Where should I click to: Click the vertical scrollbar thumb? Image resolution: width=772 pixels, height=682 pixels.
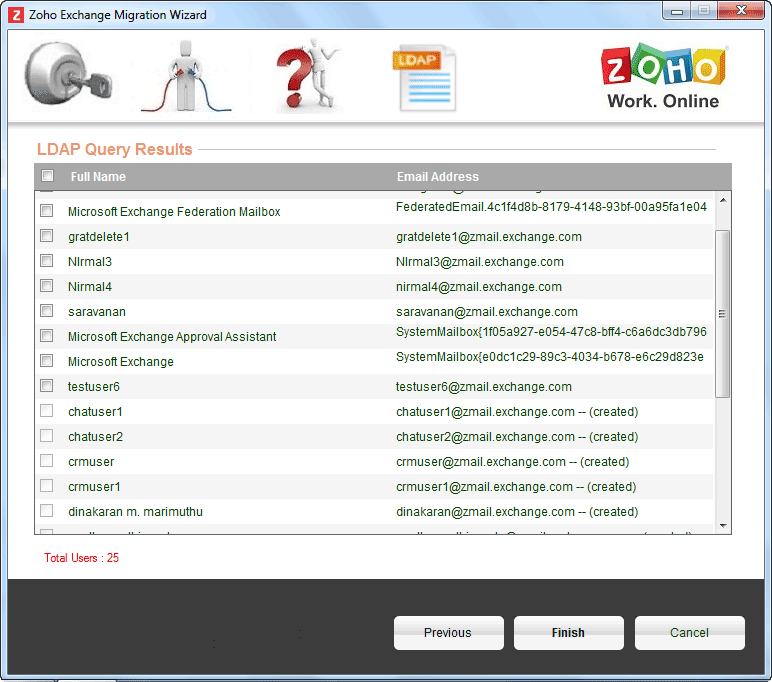[723, 312]
